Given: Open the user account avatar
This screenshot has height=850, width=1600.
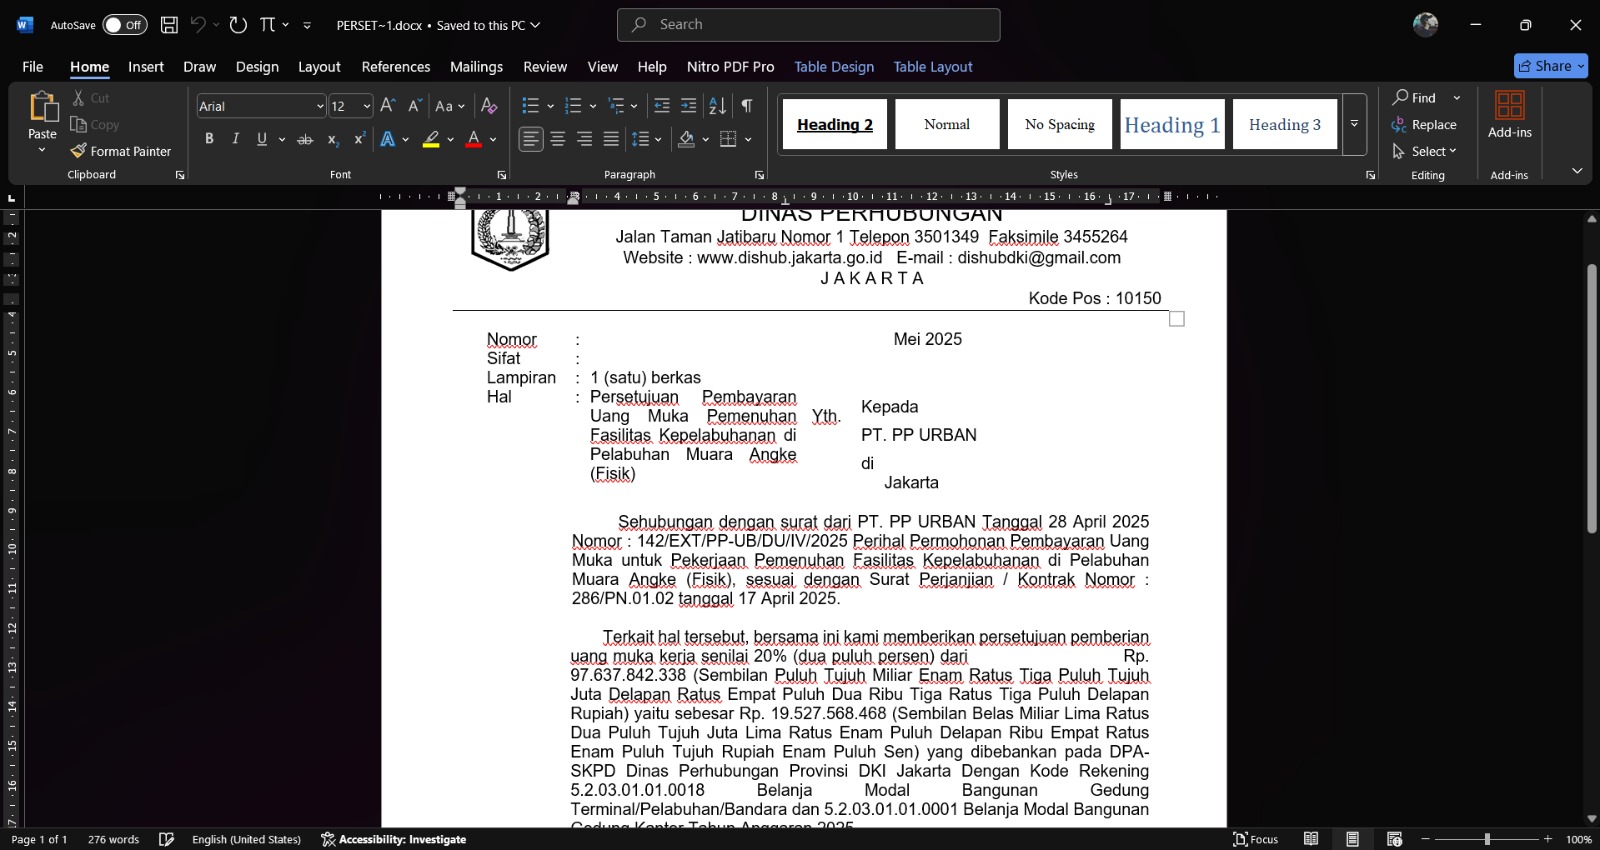Looking at the screenshot, I should 1425,25.
